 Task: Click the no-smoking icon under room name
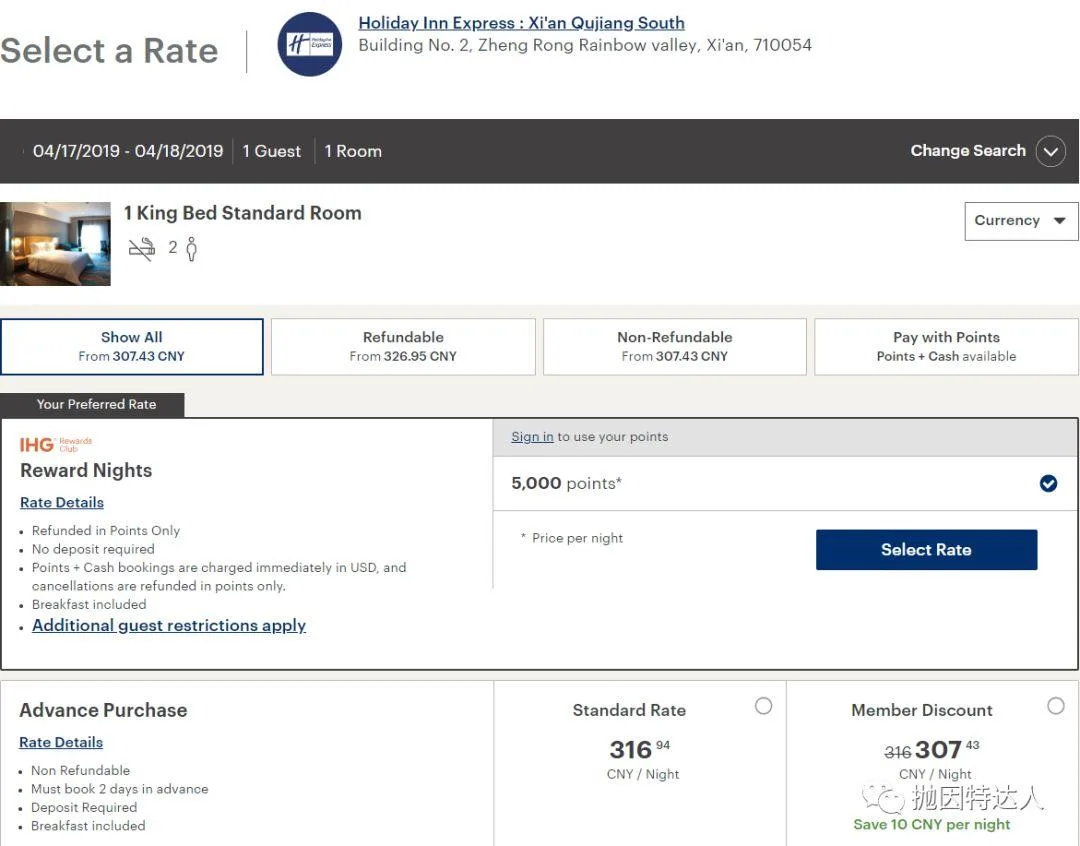pos(142,249)
